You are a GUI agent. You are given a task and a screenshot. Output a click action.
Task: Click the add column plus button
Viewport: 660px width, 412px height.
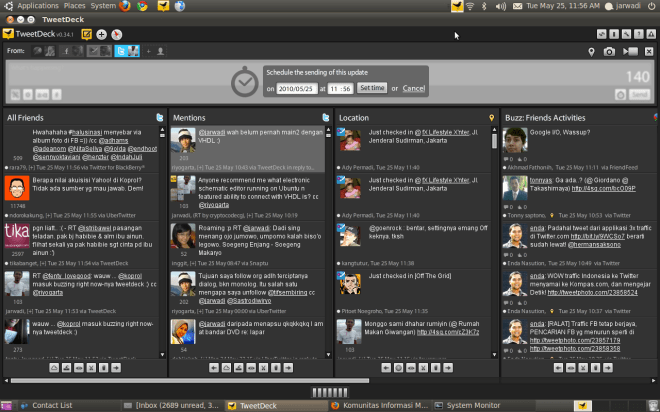(101, 35)
